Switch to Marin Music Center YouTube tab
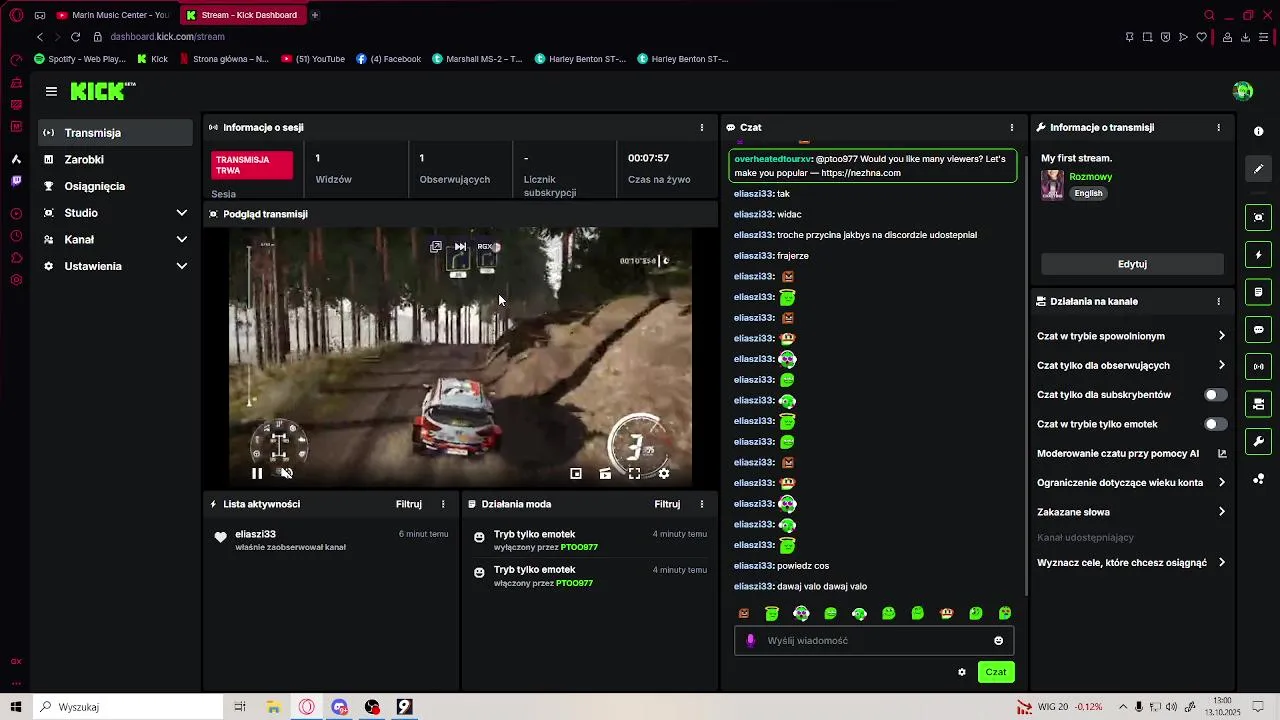Image resolution: width=1280 pixels, height=720 pixels. pos(113,15)
